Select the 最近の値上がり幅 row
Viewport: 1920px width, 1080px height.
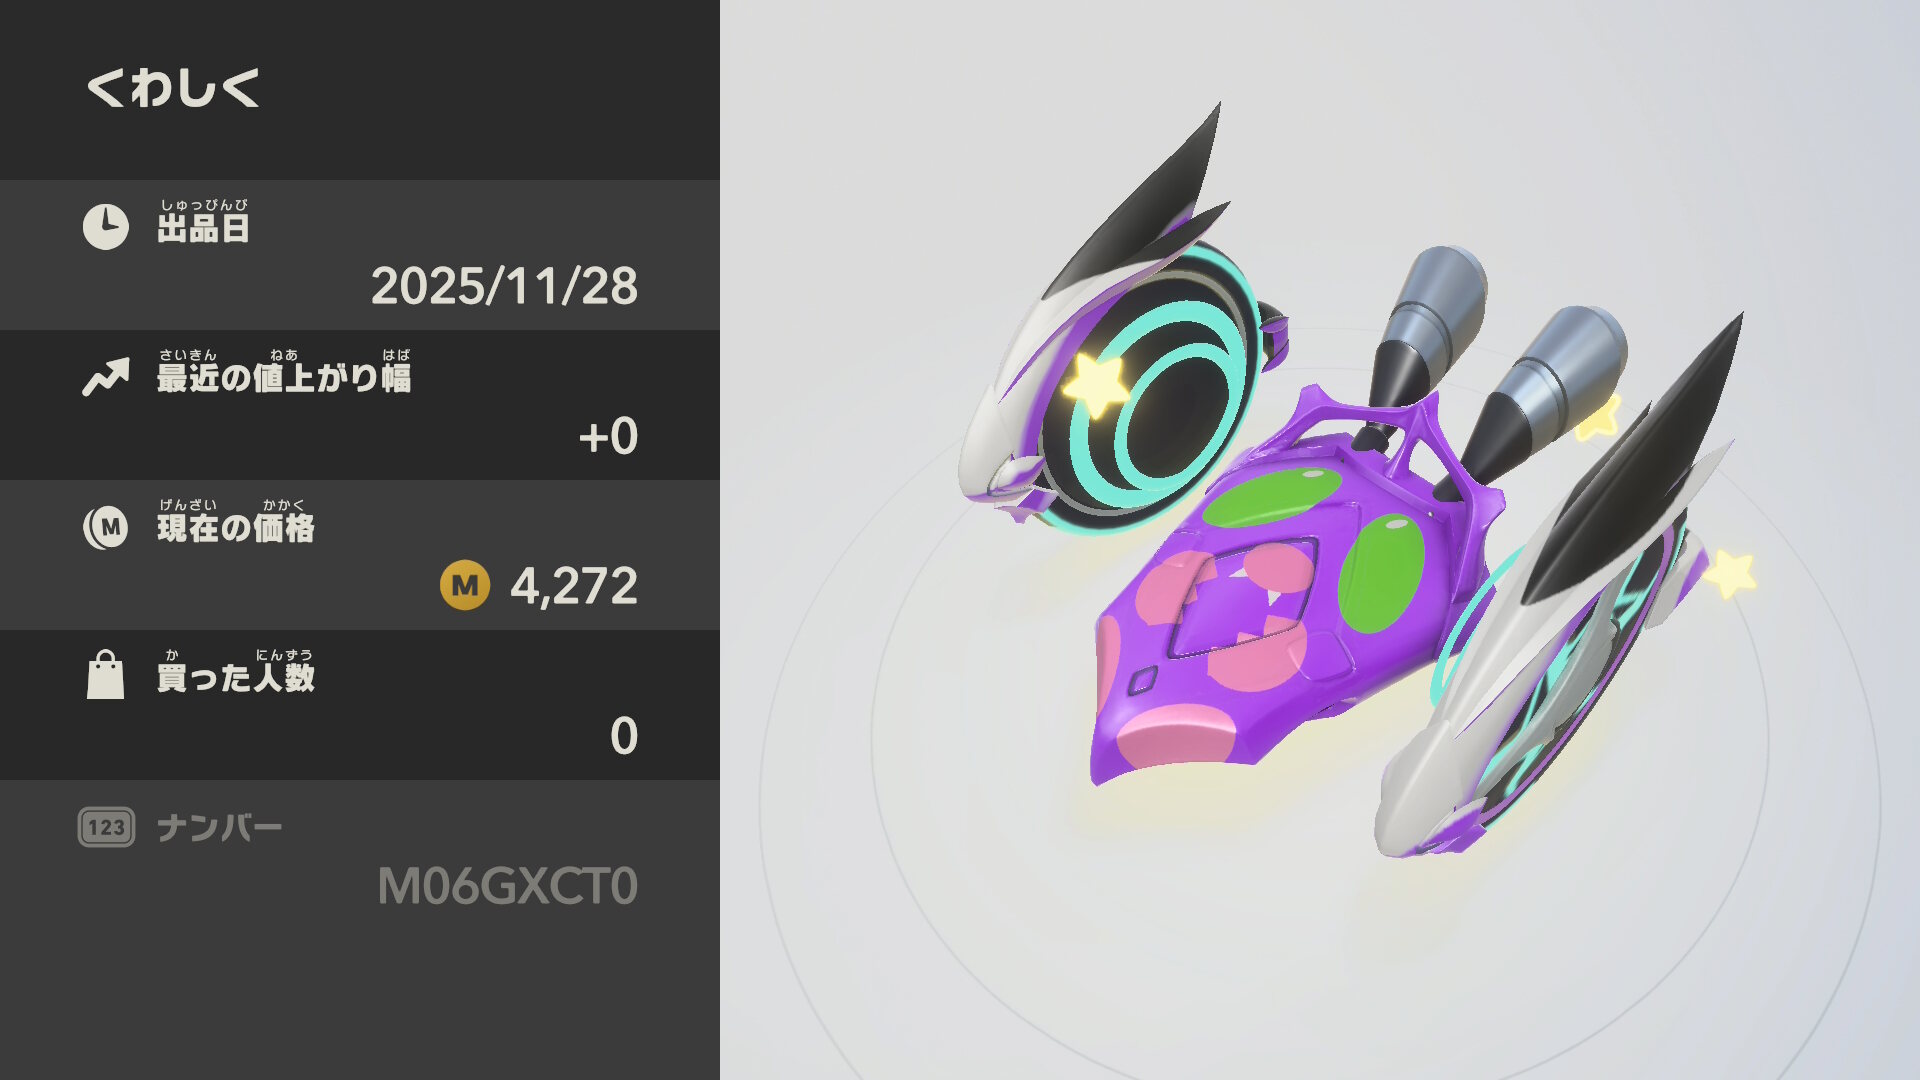(x=360, y=405)
